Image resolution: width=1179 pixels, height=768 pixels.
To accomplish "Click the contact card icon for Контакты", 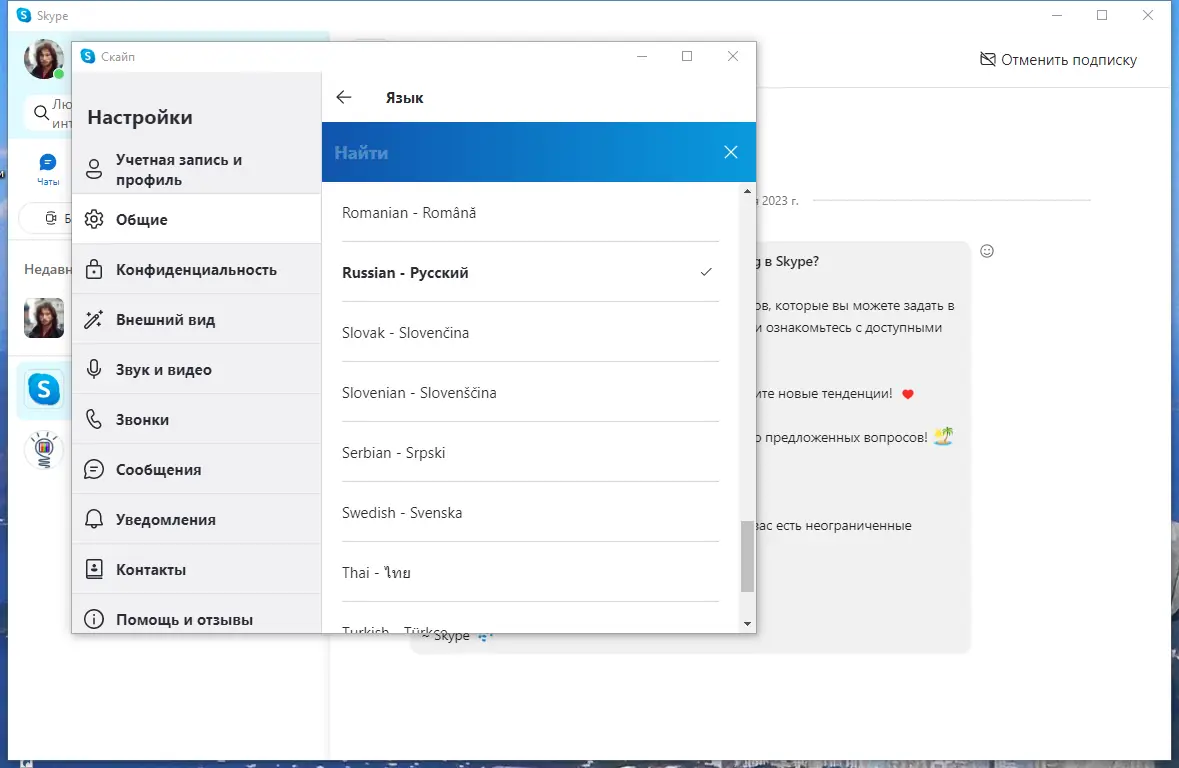I will coord(94,569).
